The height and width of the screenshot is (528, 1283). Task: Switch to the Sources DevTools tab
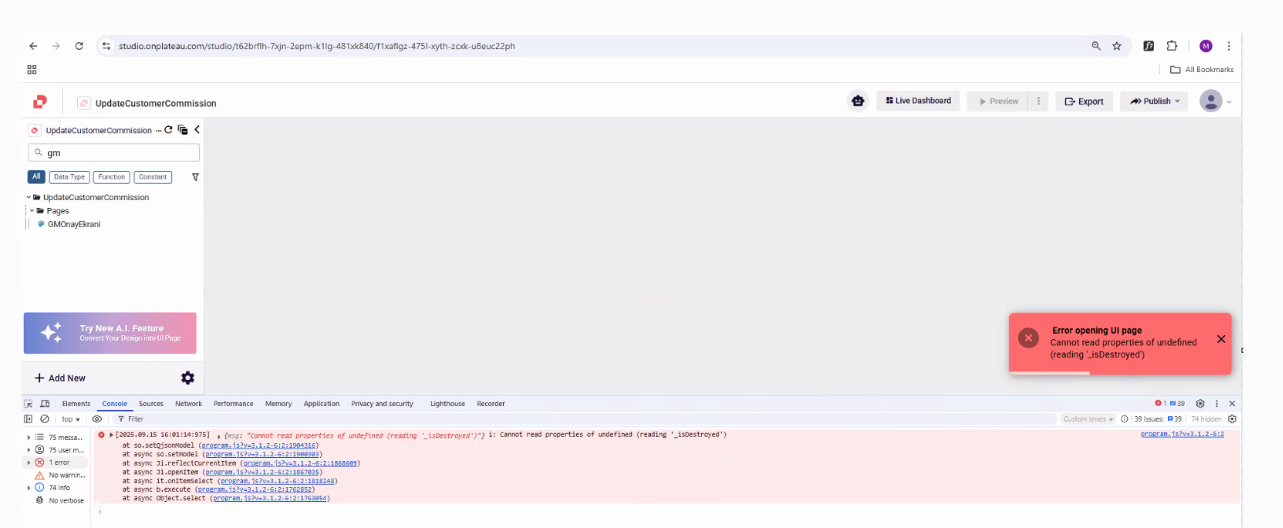151,404
